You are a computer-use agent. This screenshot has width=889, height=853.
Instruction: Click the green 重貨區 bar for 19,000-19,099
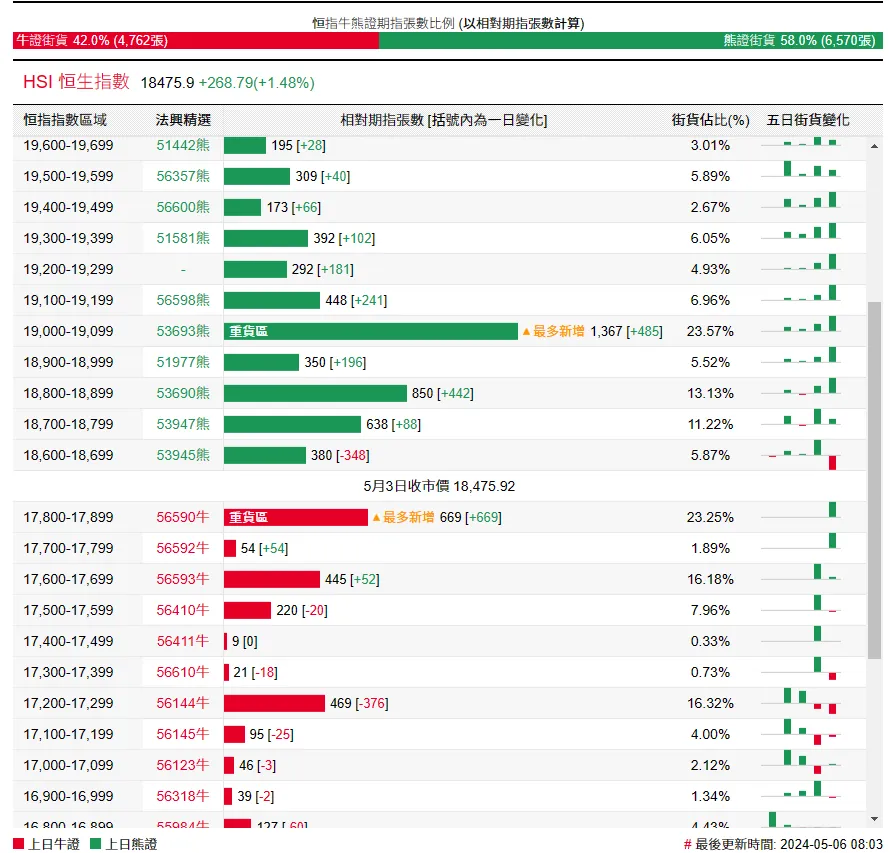coord(370,331)
